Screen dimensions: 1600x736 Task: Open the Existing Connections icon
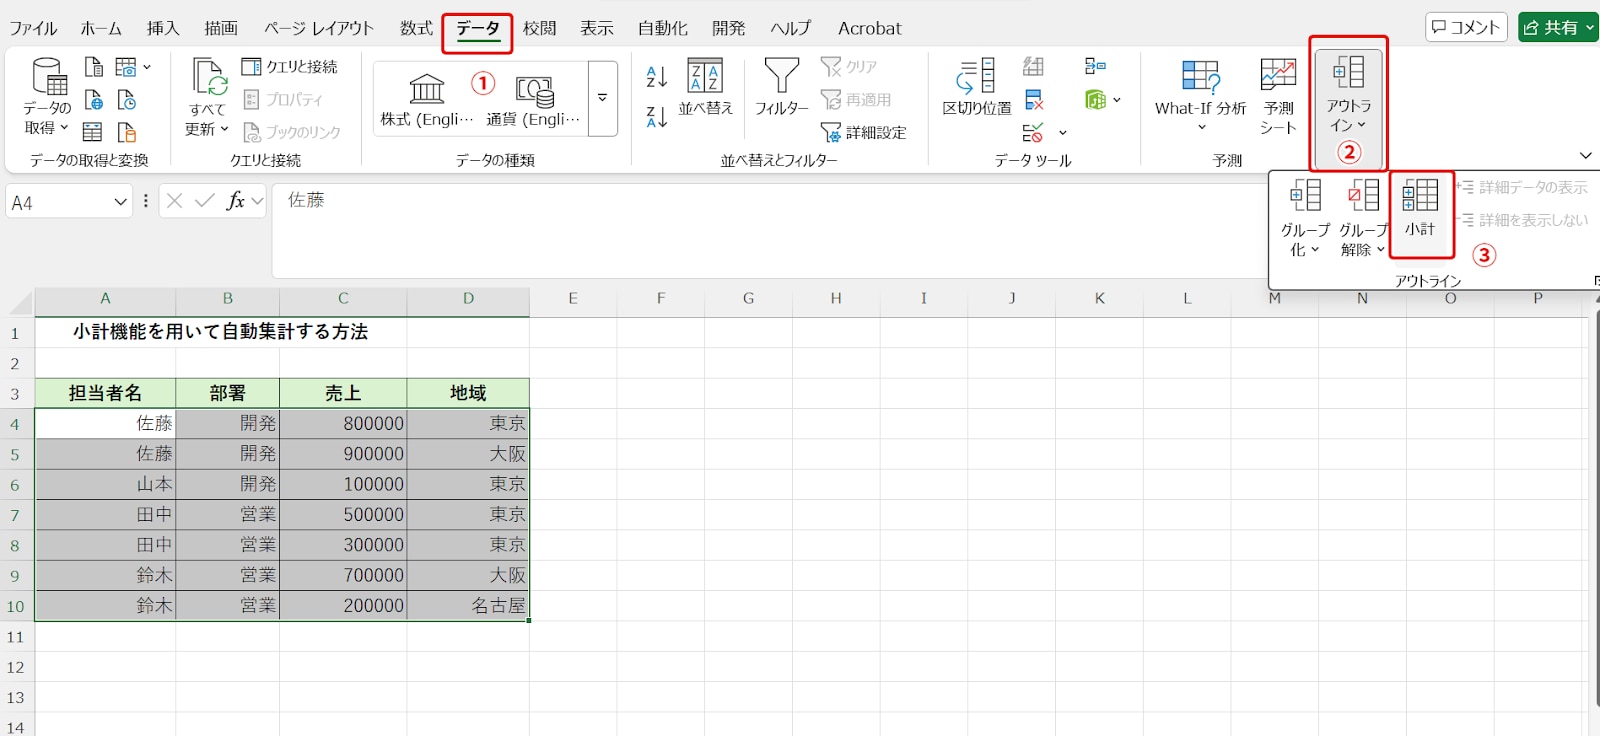pyautogui.click(x=126, y=132)
